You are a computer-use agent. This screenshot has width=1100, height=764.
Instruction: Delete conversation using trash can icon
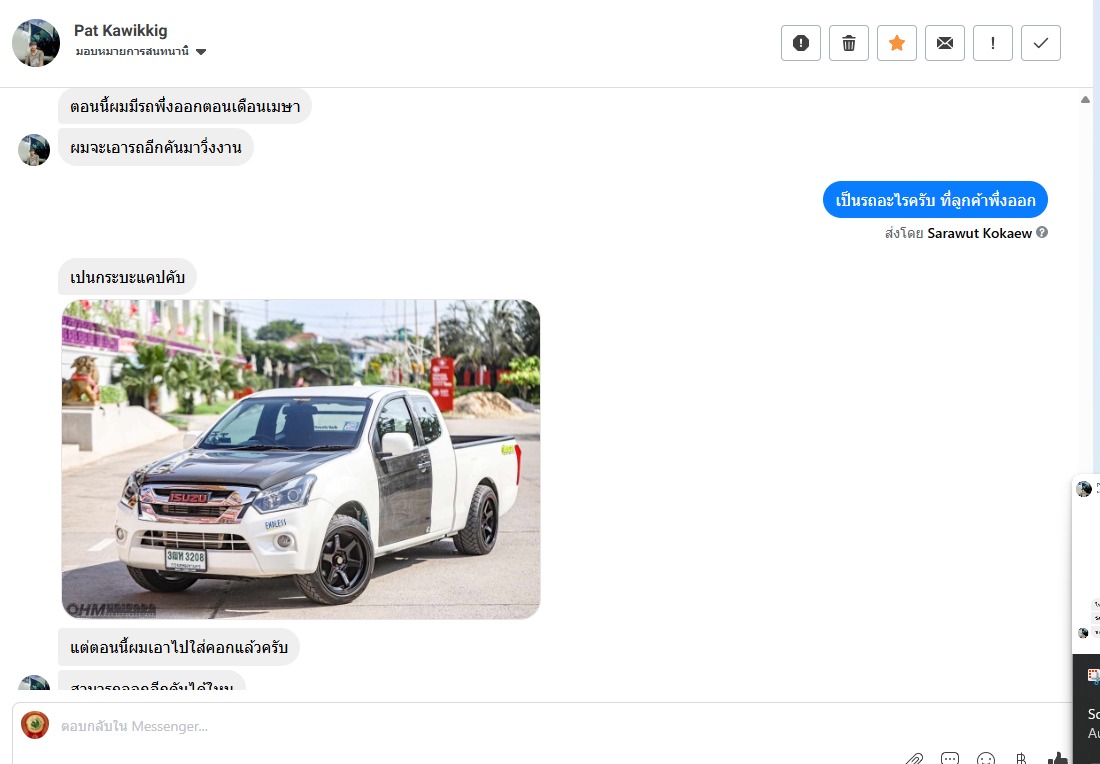point(849,43)
